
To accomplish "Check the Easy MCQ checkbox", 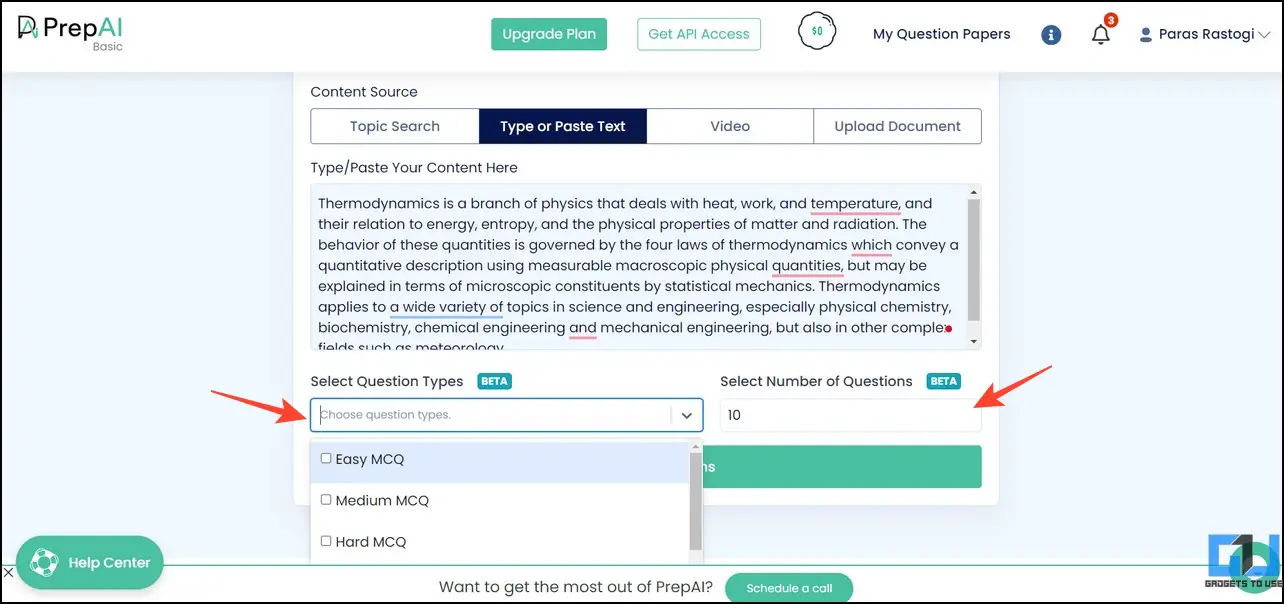I will [326, 459].
